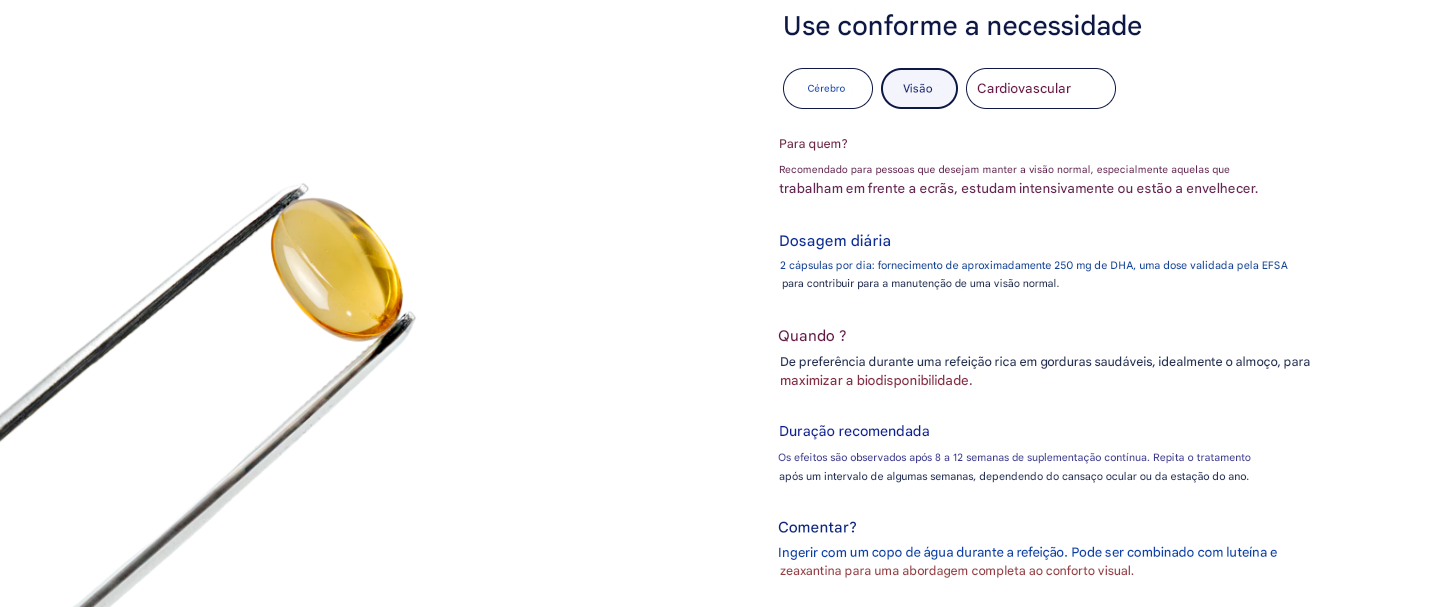Click the 'manutenção de uma visão normal' line
This screenshot has height=607, width=1440.
(920, 284)
